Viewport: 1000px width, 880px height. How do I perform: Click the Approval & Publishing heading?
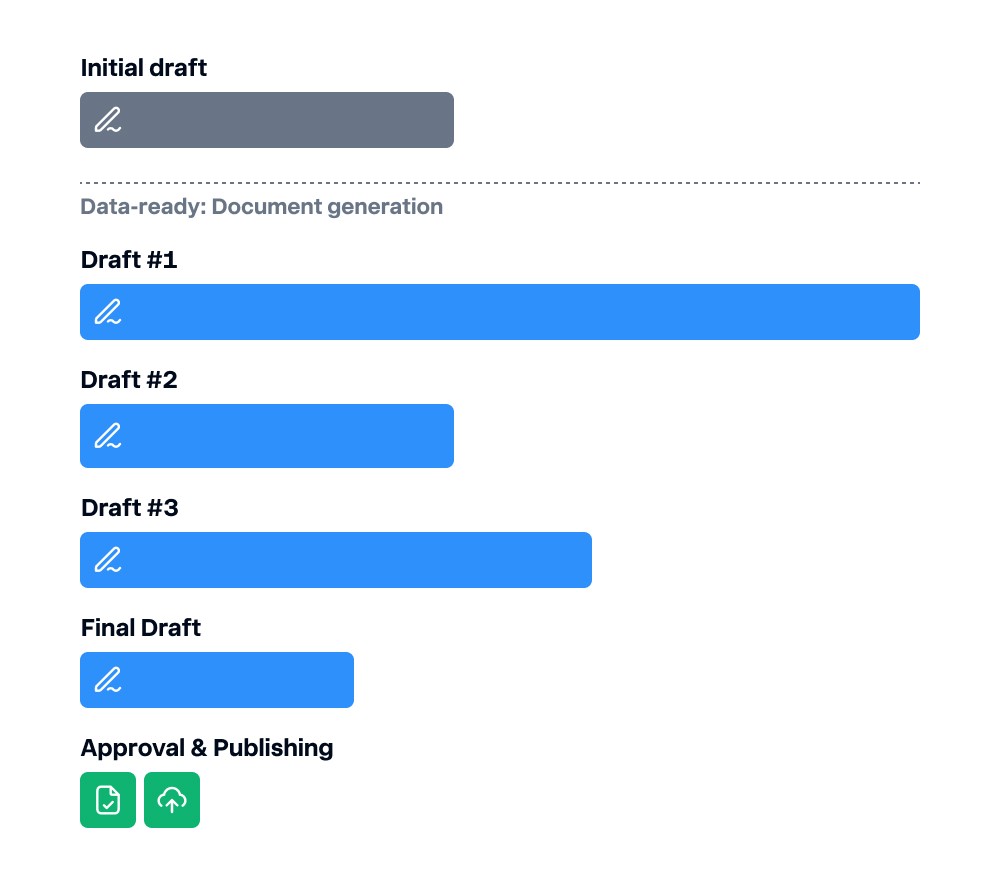207,747
